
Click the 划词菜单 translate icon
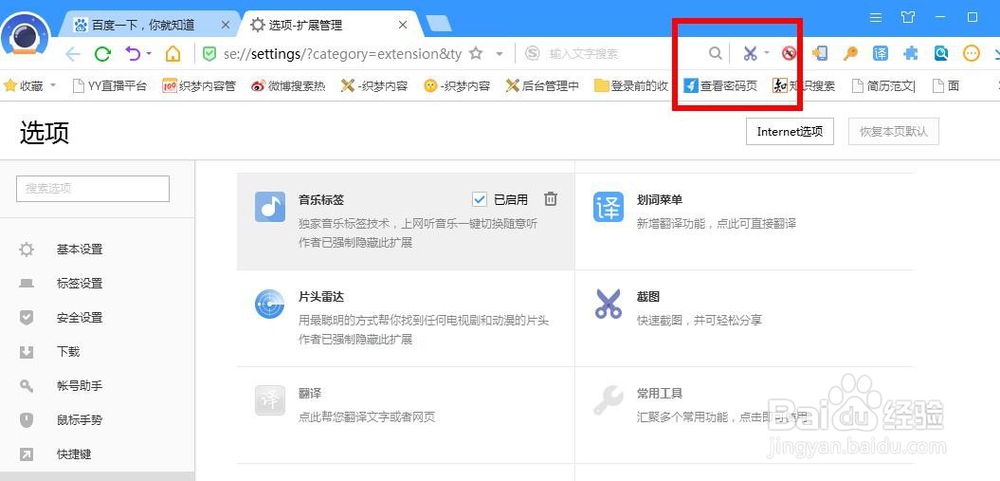[608, 207]
